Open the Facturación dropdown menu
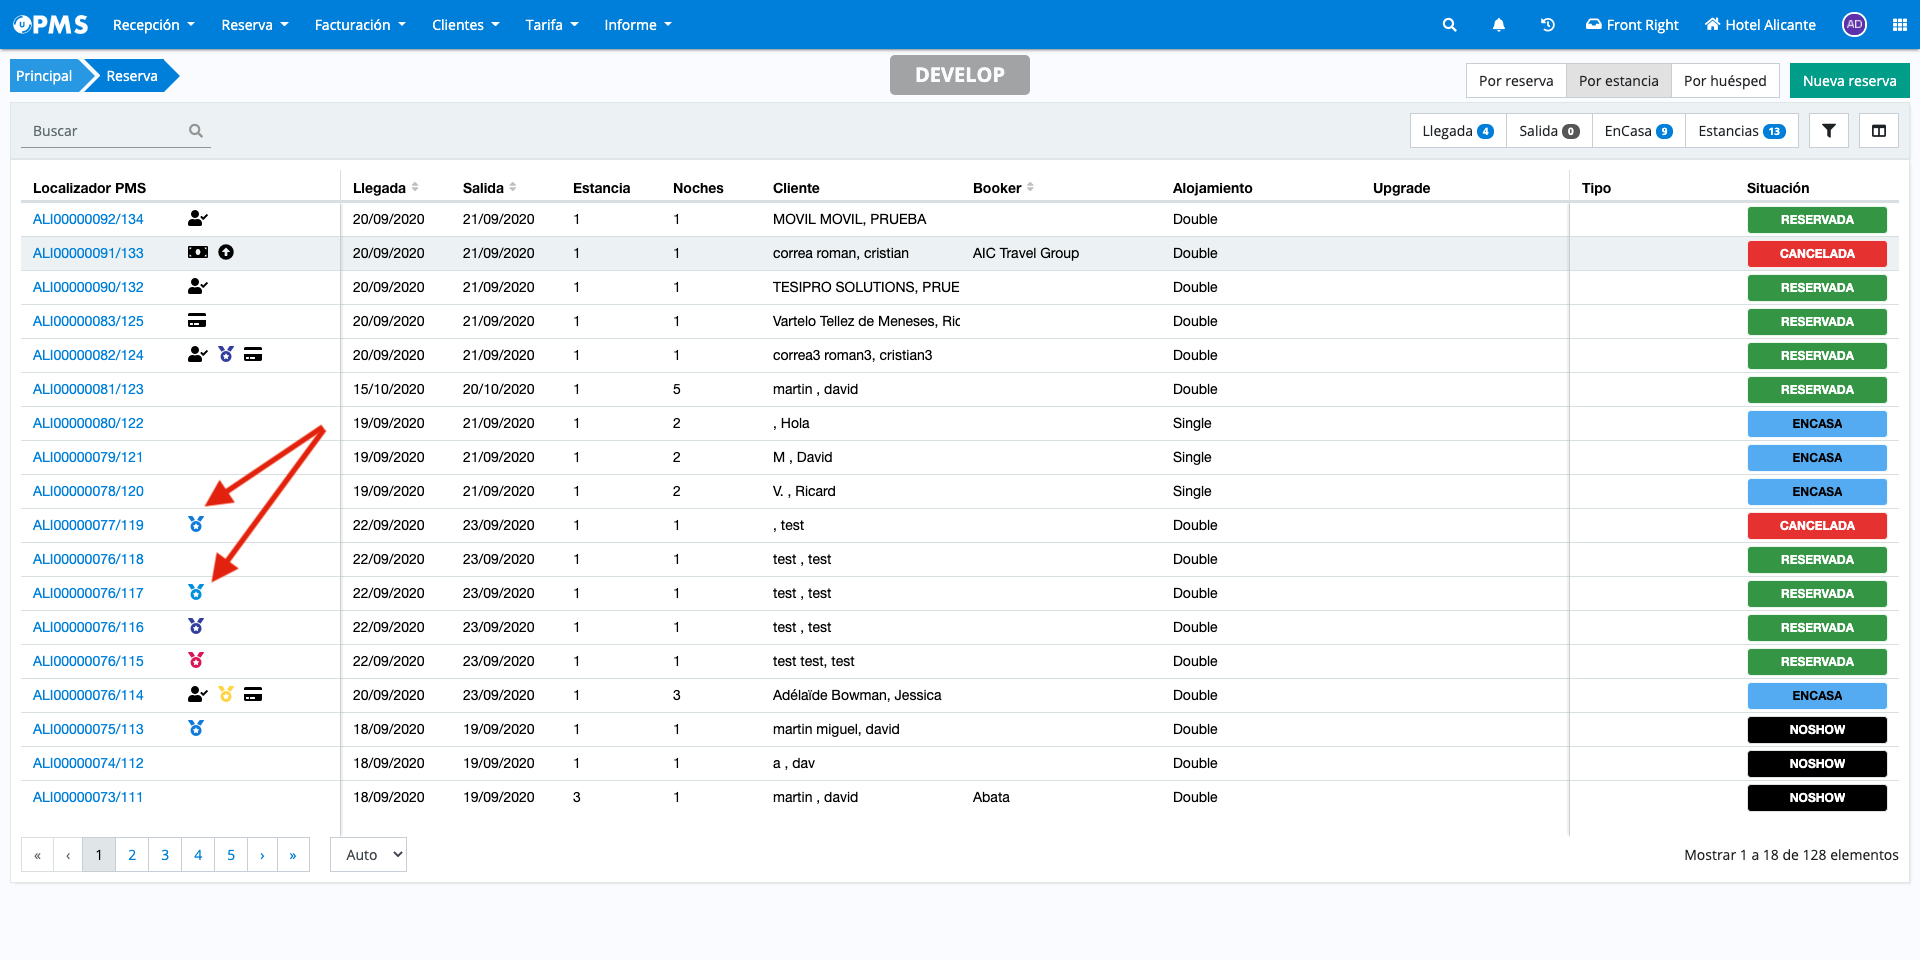1920x960 pixels. click(360, 25)
